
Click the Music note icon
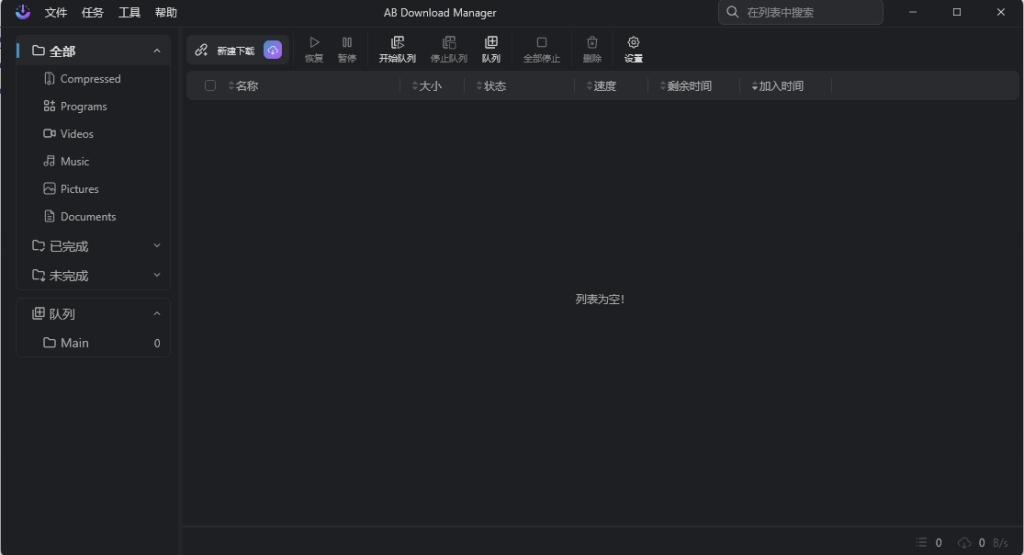tap(49, 161)
